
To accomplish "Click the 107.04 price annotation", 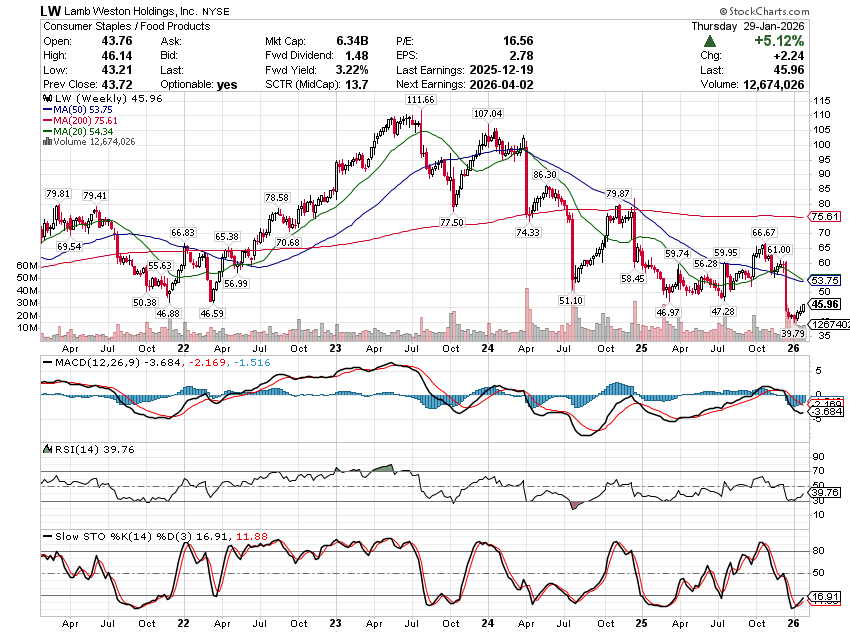I will (487, 114).
